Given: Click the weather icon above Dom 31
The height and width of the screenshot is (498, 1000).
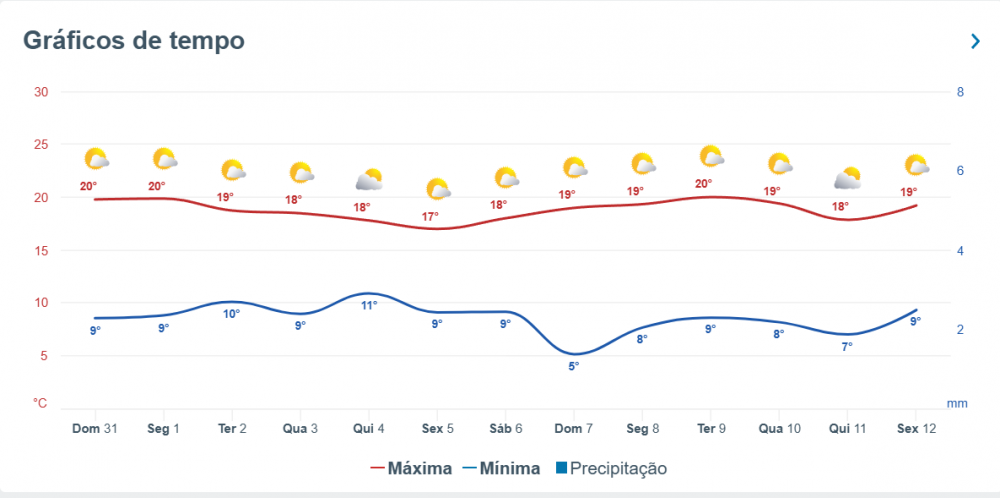Looking at the screenshot, I should 96,159.
